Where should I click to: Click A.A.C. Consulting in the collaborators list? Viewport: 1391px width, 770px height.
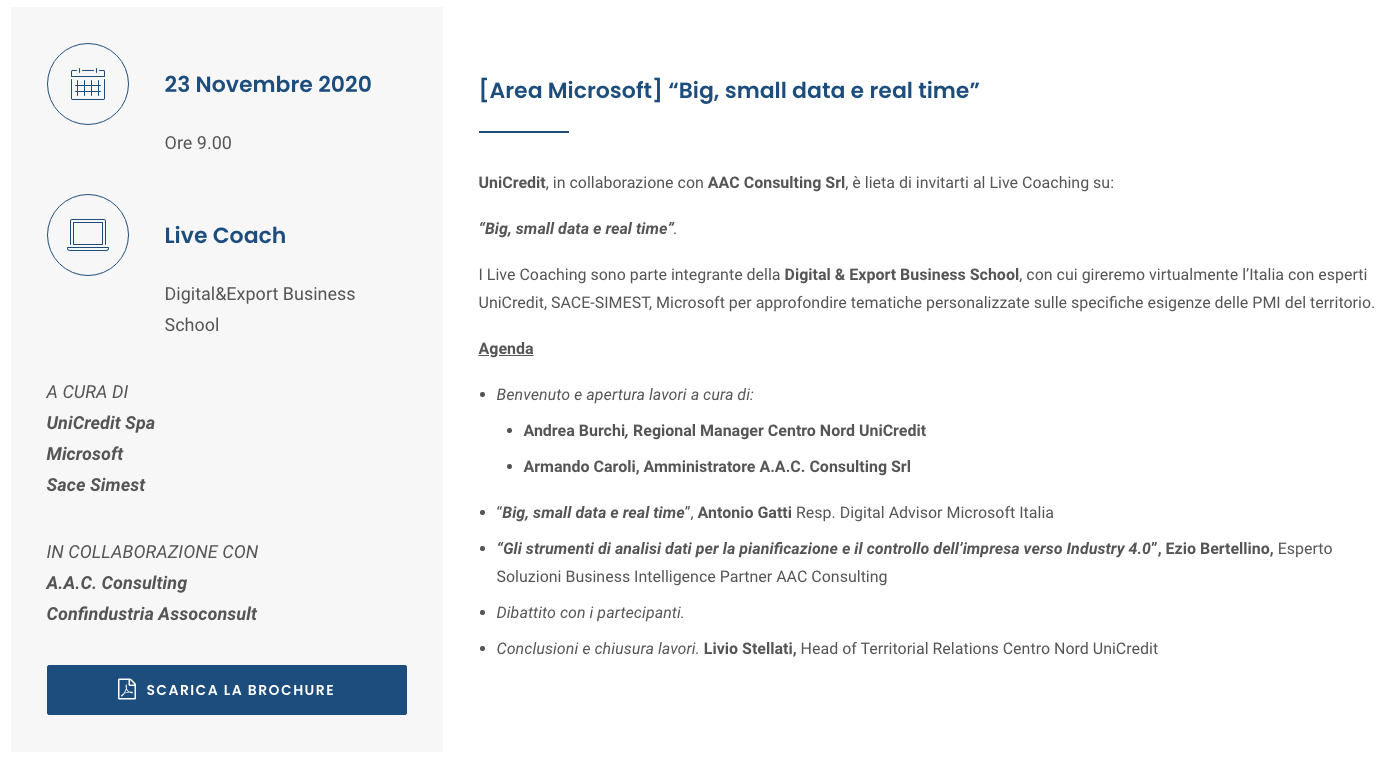(x=117, y=583)
